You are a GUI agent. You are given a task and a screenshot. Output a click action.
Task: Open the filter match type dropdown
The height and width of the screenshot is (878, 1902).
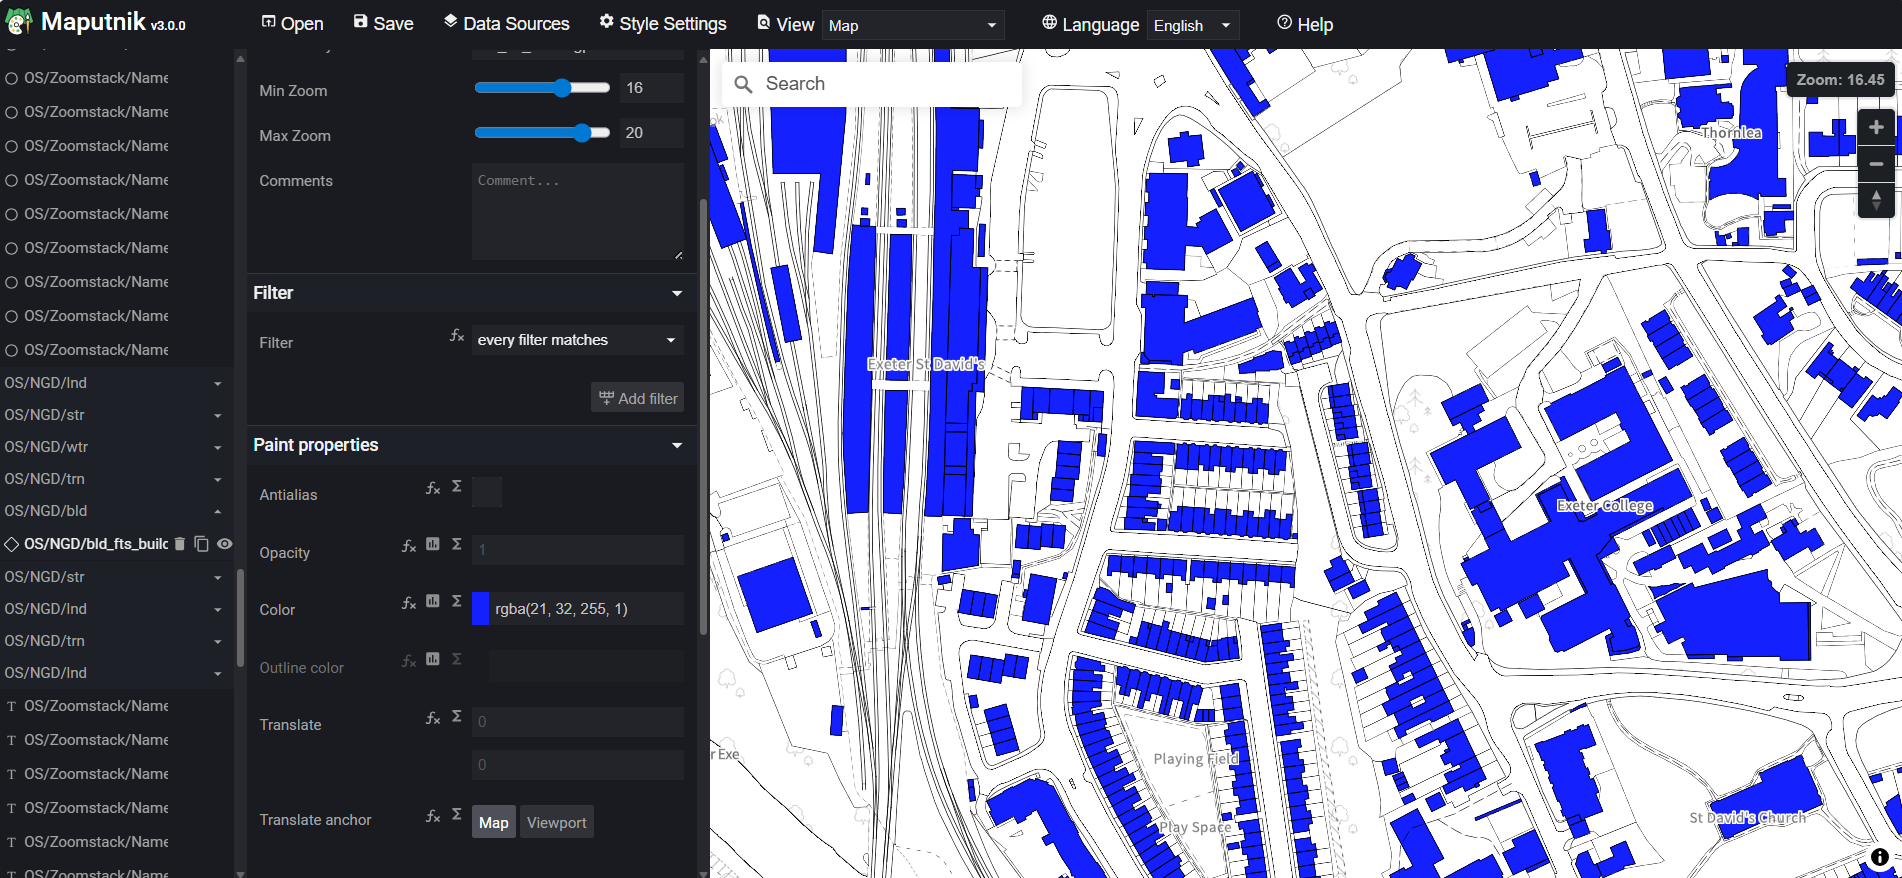pos(577,340)
